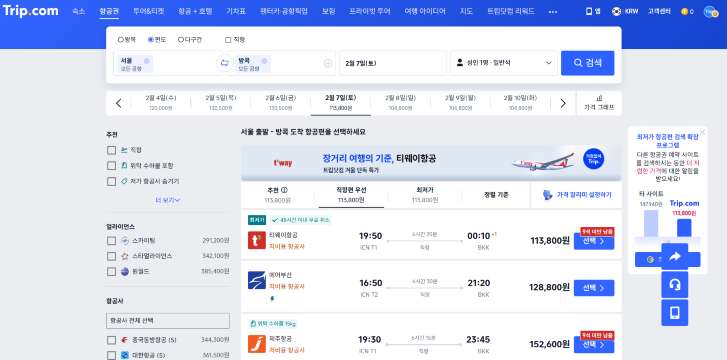Click the 제주항공 airline logo
727x360 pixels.
(257, 344)
